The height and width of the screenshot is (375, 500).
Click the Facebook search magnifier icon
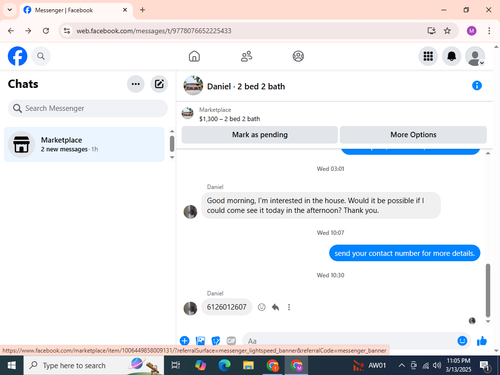click(41, 56)
